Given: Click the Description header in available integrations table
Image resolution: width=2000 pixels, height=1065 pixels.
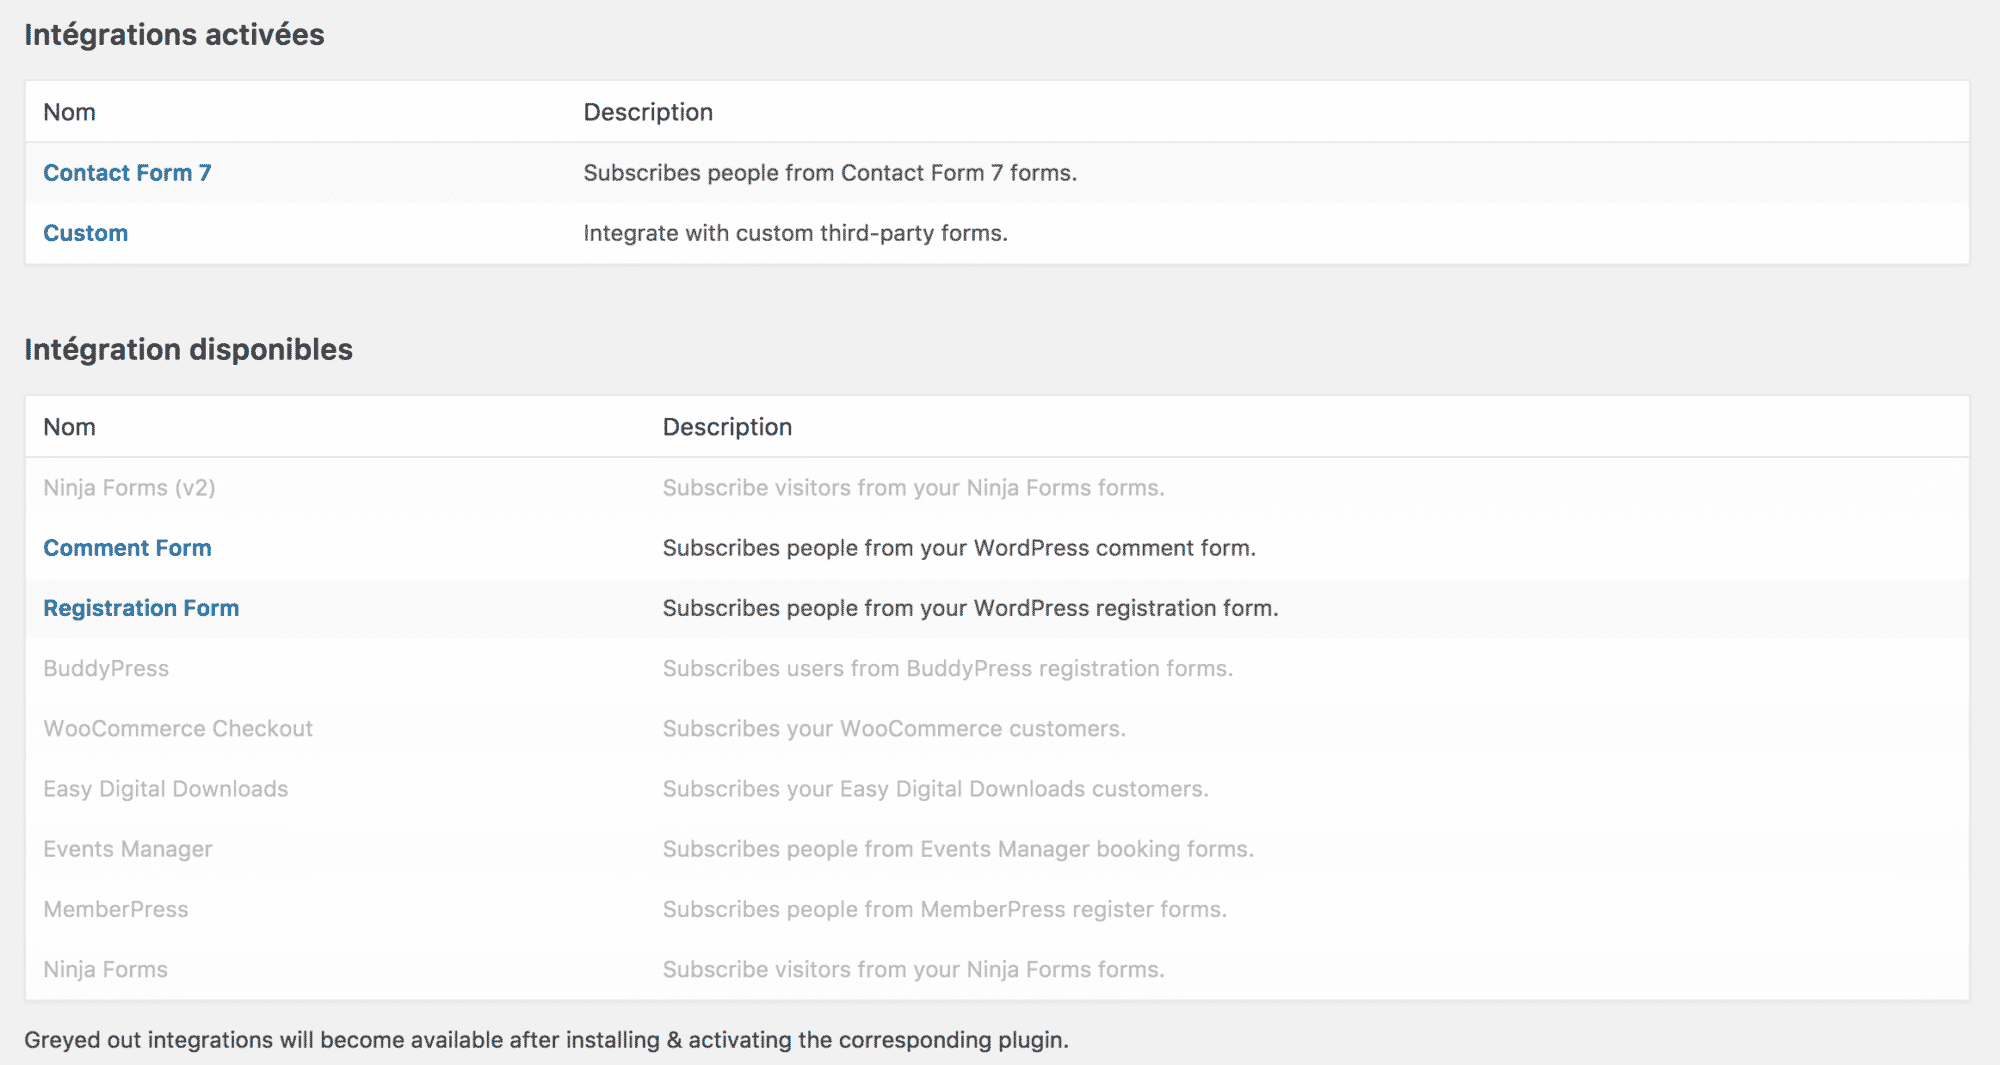Looking at the screenshot, I should point(727,426).
